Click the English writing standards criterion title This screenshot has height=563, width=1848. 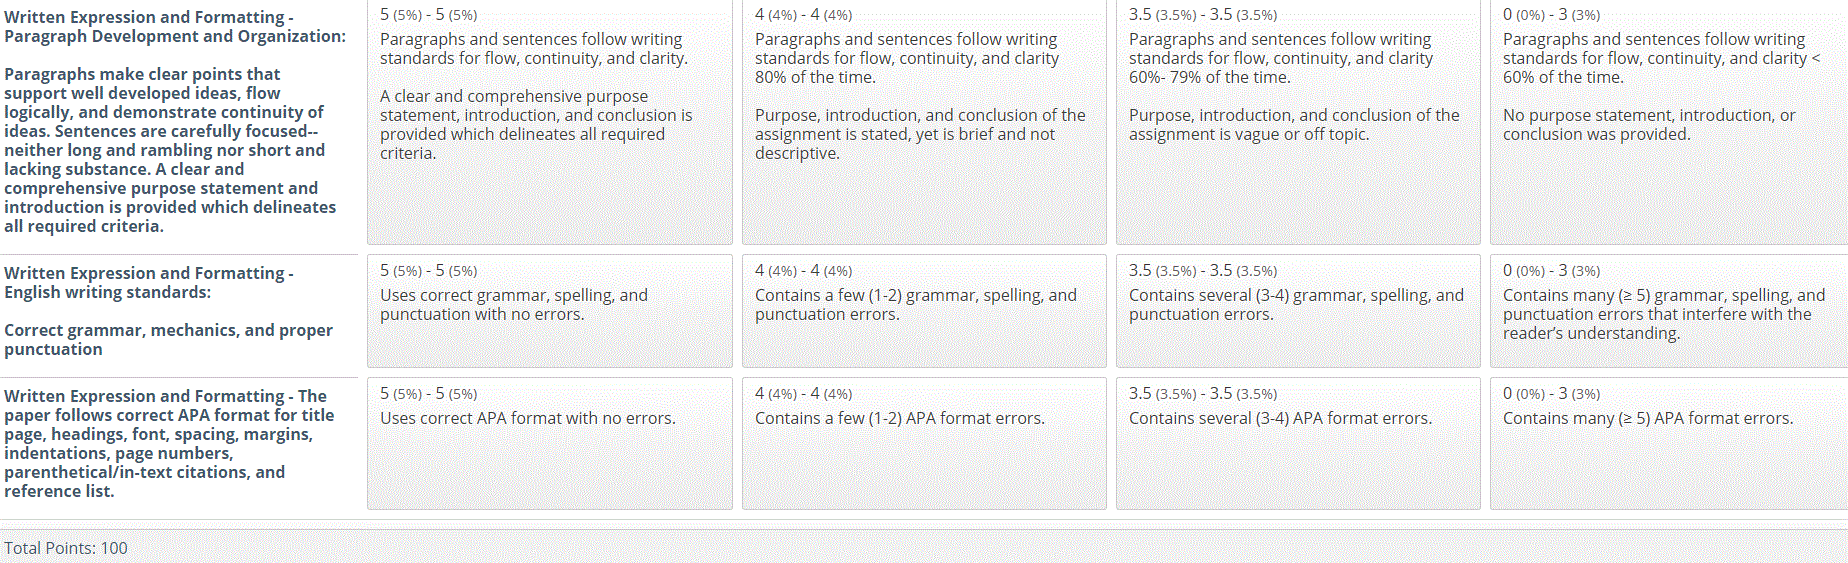tap(149, 283)
